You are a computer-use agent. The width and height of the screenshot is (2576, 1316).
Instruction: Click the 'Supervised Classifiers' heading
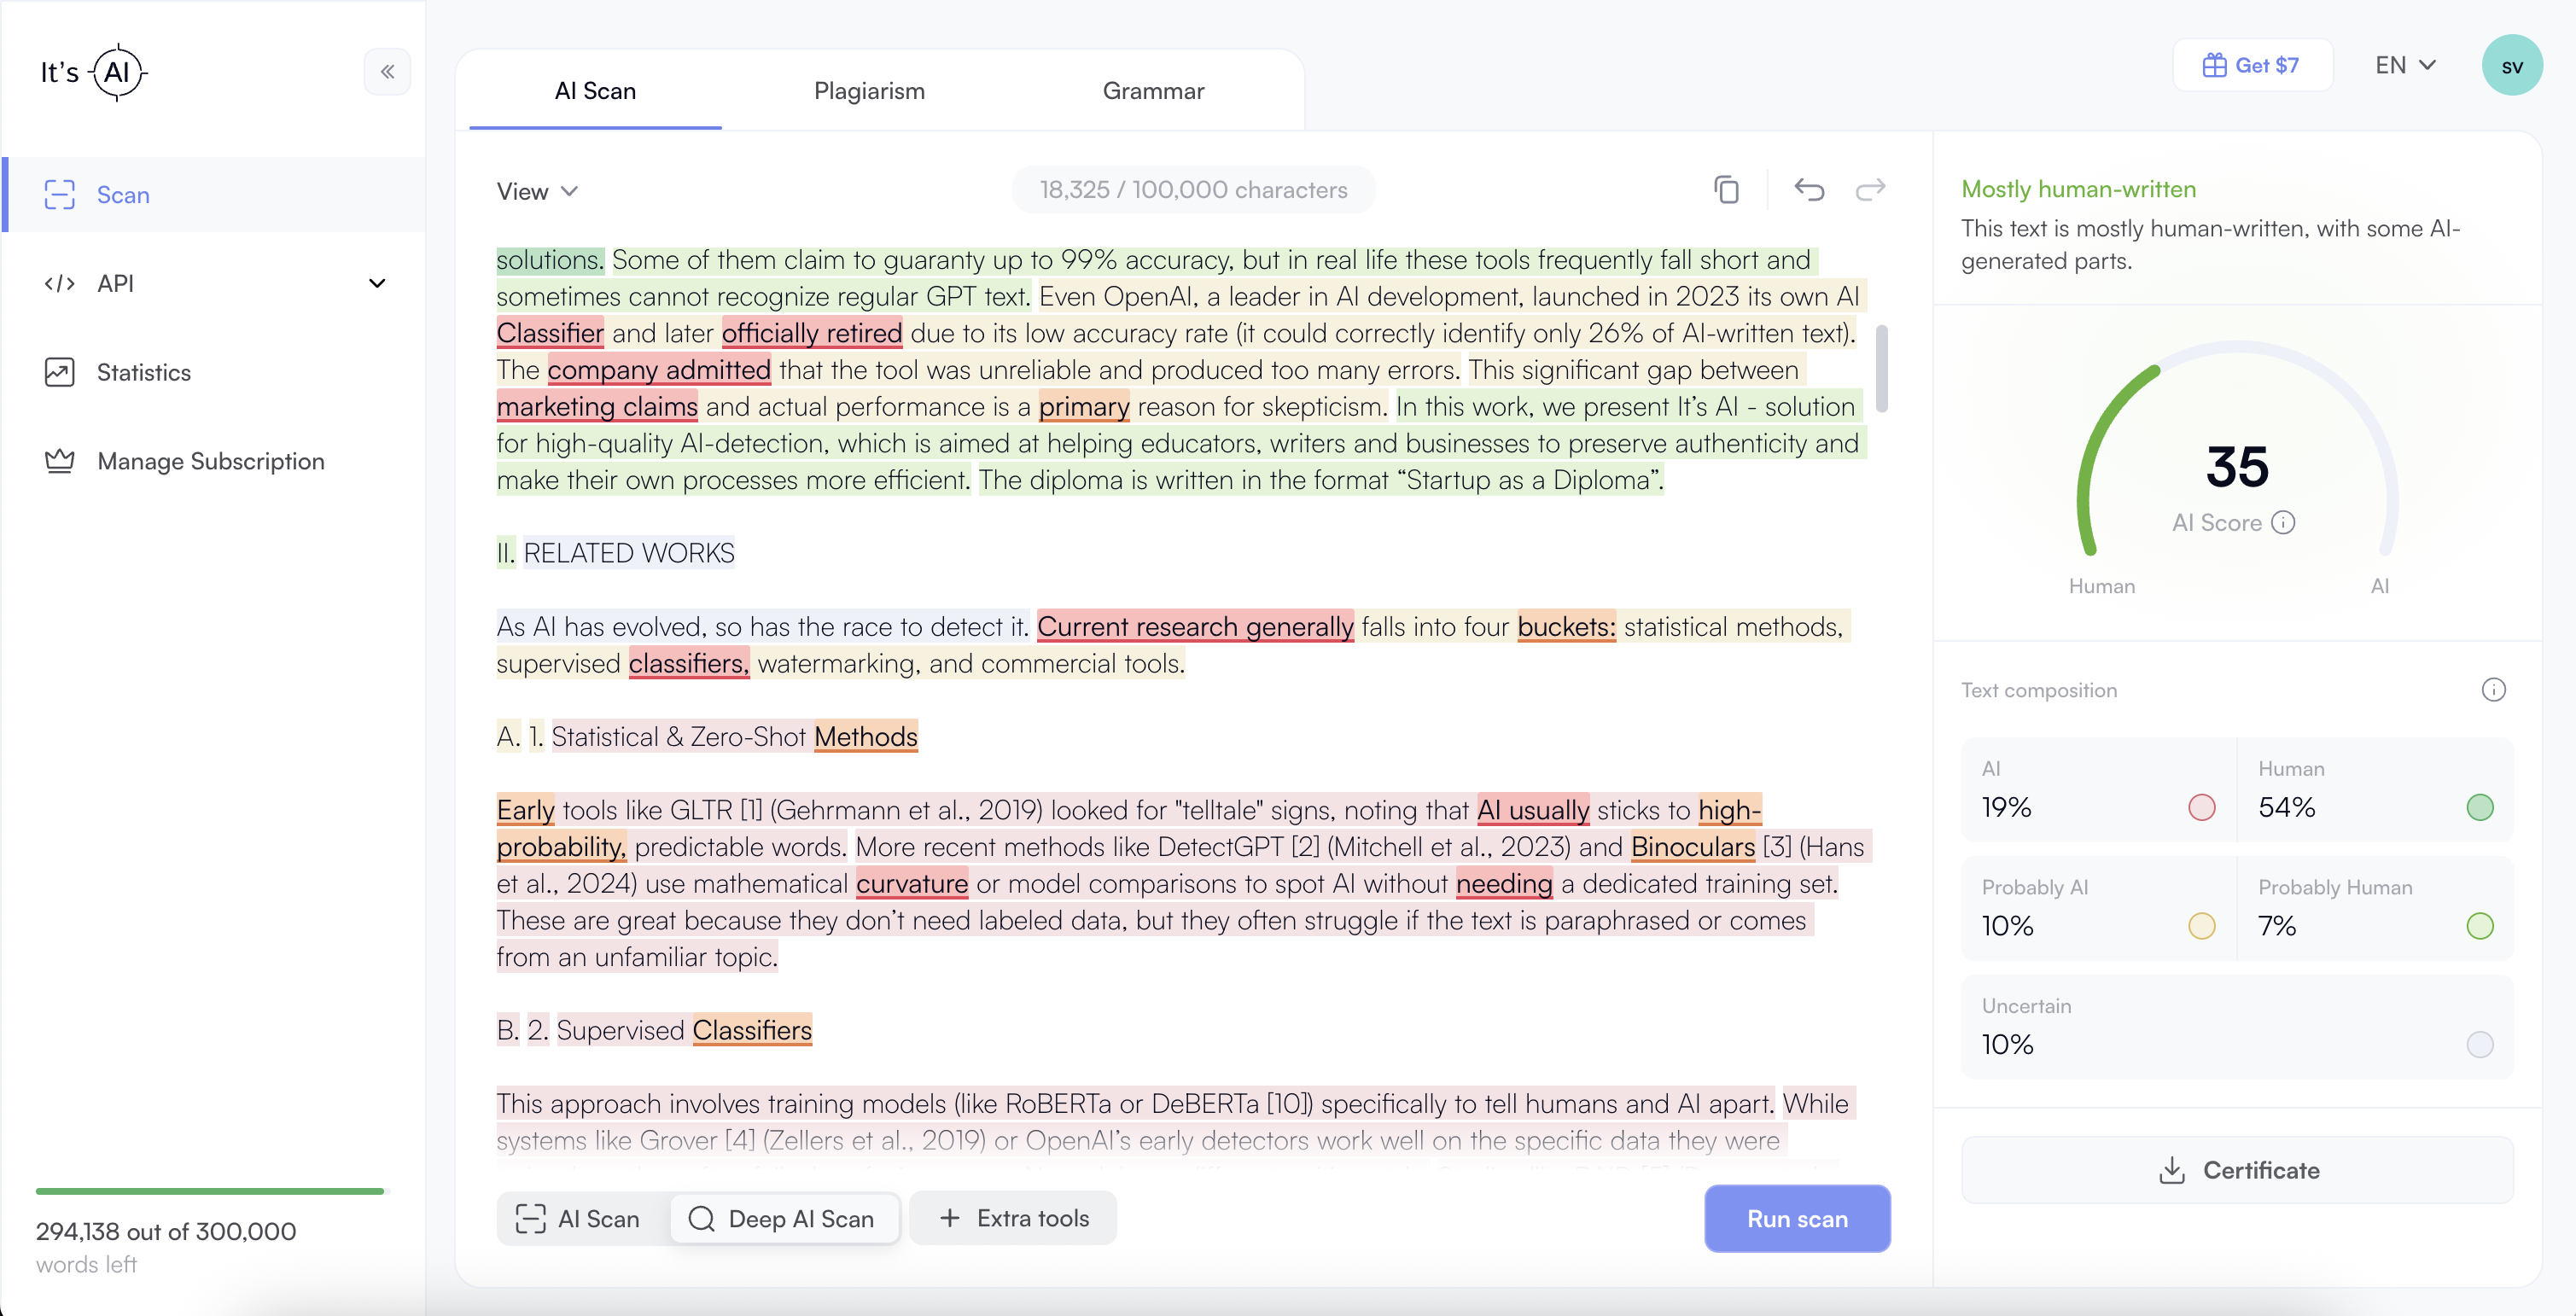[x=684, y=1031]
